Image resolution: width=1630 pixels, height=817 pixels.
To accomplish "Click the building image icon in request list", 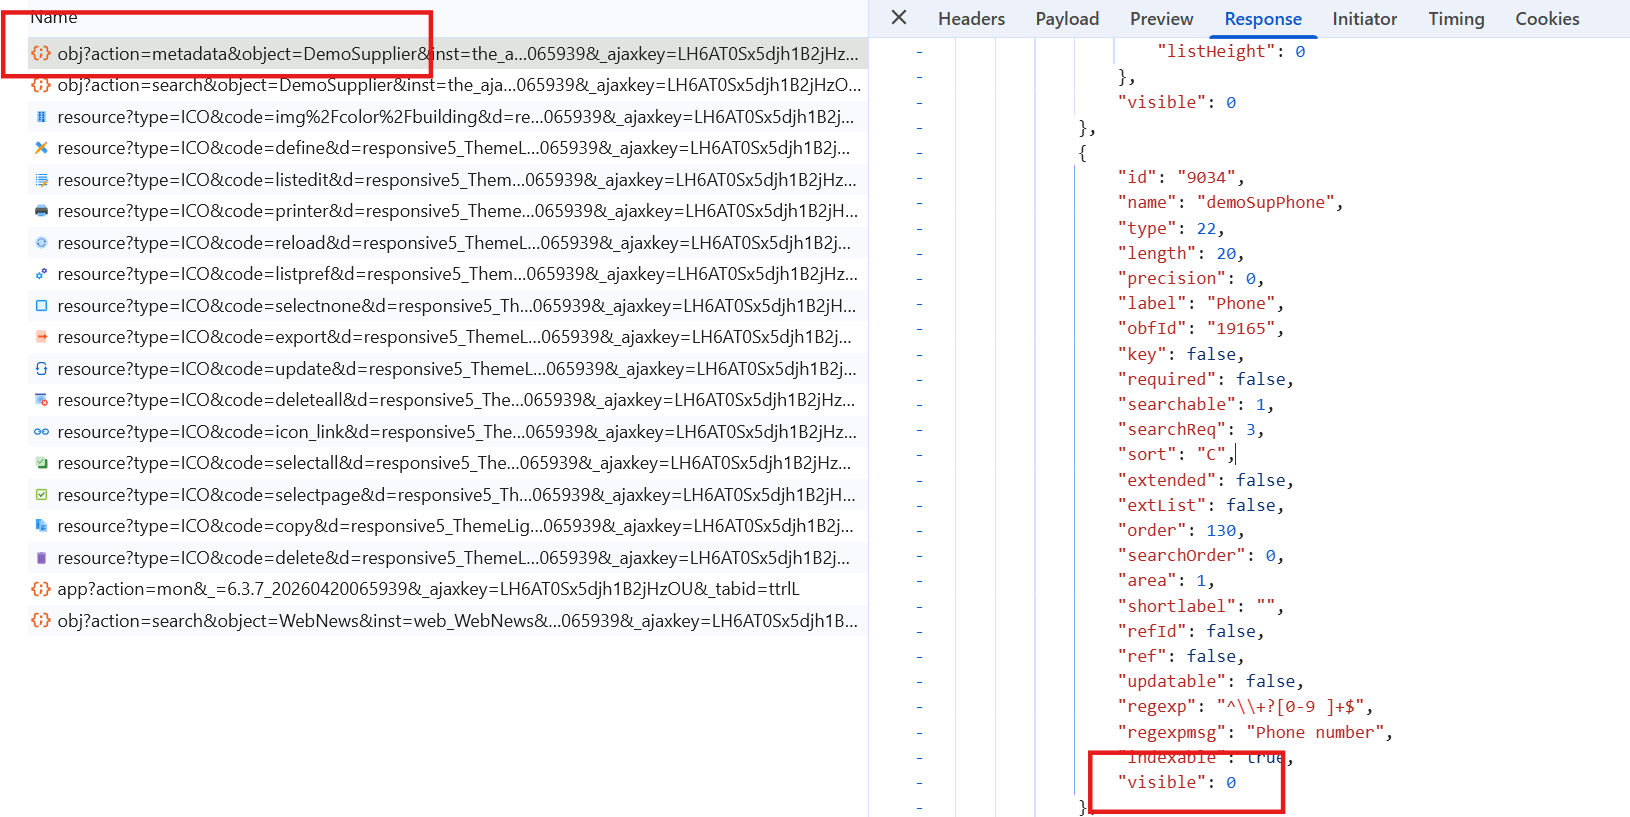I will 41,117.
